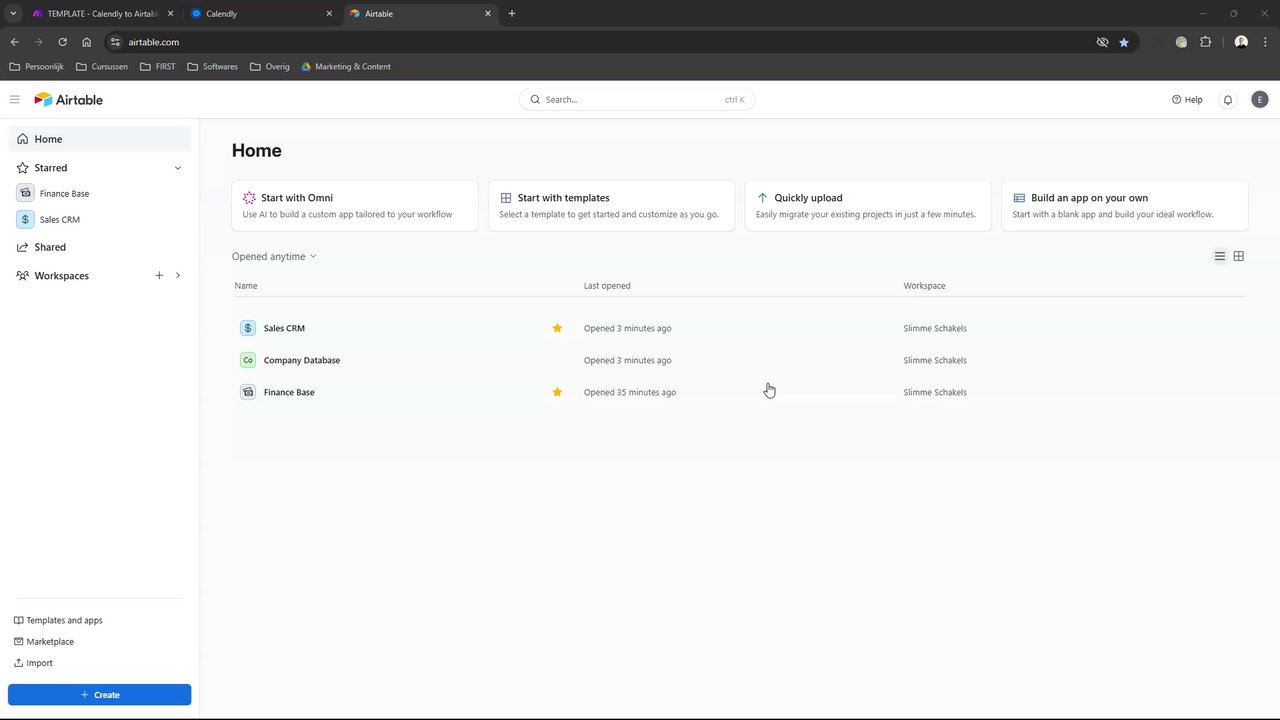Click Sales CRM dollar icon in list
This screenshot has height=720, width=1280.
coord(248,328)
